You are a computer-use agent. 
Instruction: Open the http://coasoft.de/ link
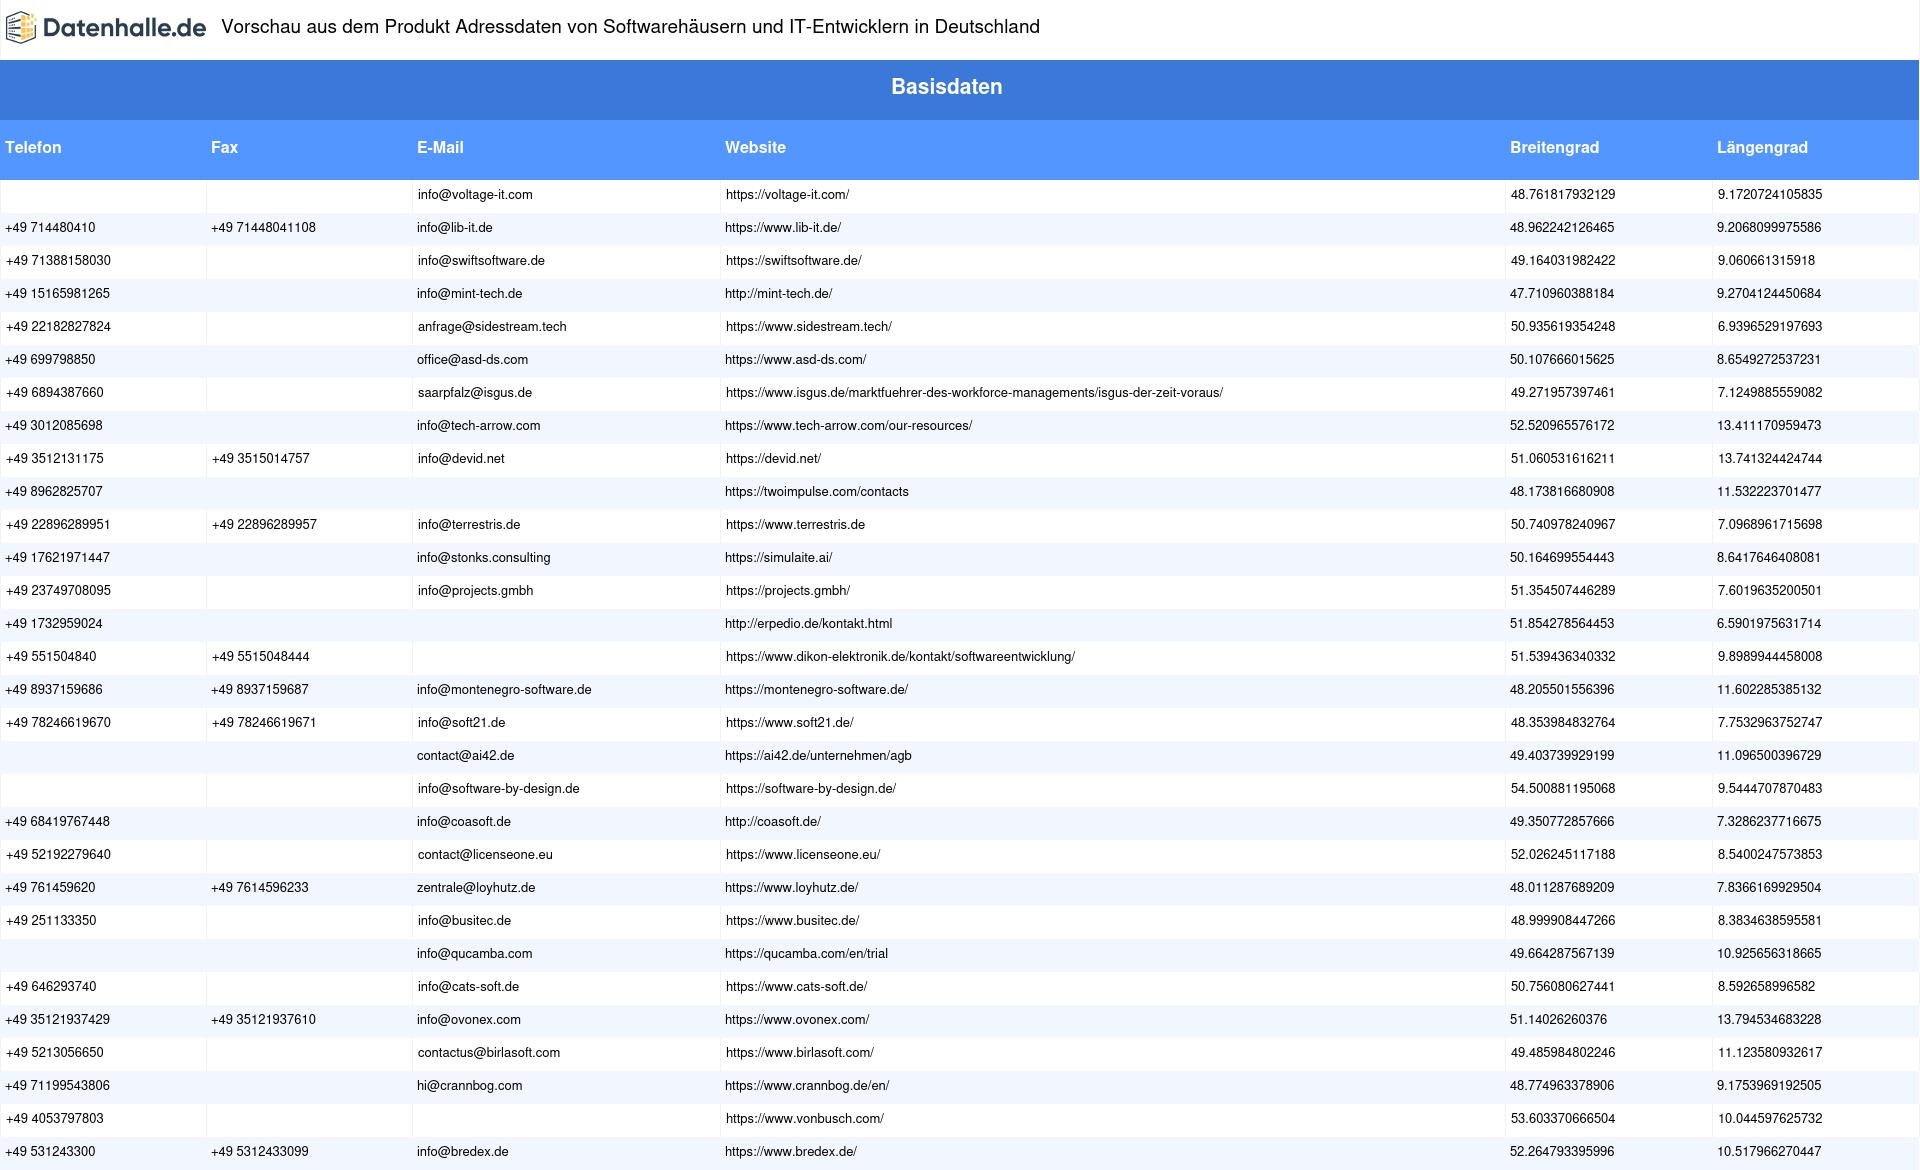point(773,822)
